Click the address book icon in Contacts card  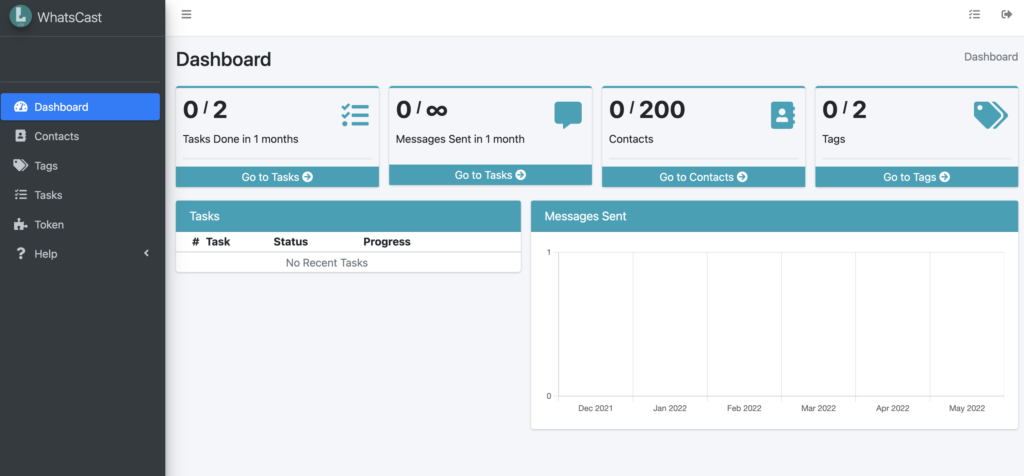pos(782,115)
